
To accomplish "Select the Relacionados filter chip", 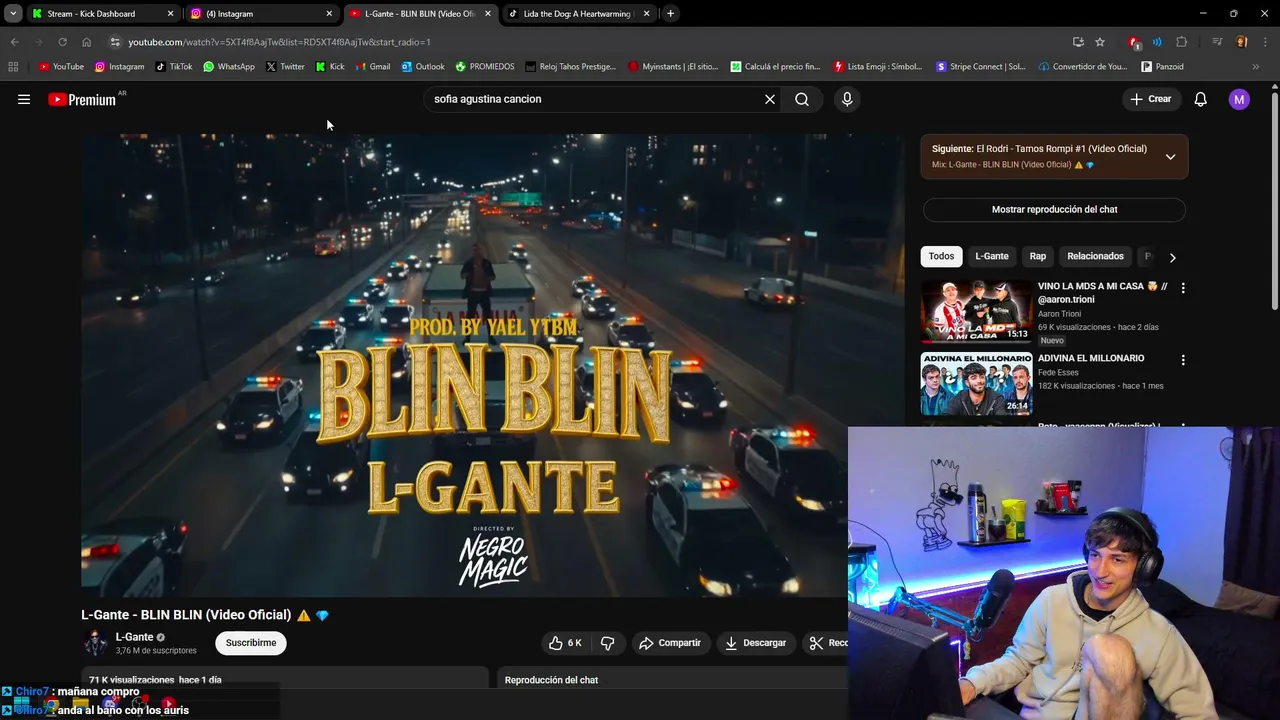I will coord(1095,256).
